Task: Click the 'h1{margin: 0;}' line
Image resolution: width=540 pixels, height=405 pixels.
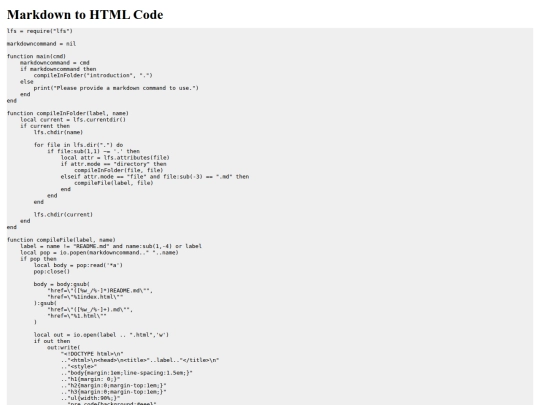Action: tap(90, 379)
